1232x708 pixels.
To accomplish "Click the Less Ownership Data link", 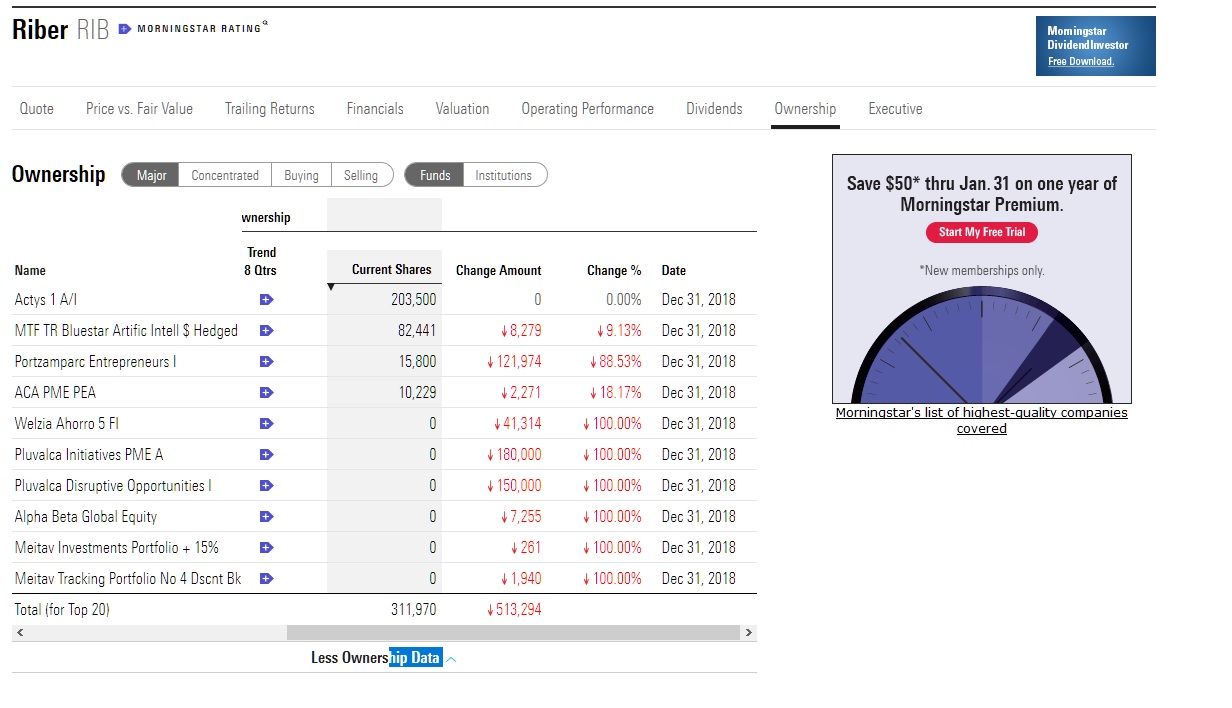I will (376, 658).
